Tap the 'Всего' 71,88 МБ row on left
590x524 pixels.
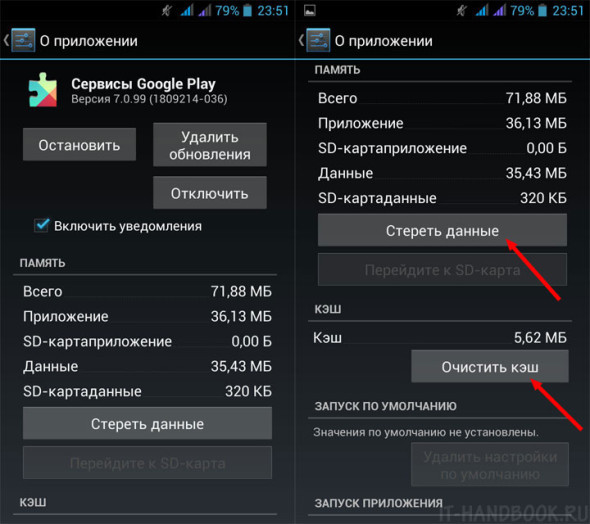pyautogui.click(x=148, y=291)
